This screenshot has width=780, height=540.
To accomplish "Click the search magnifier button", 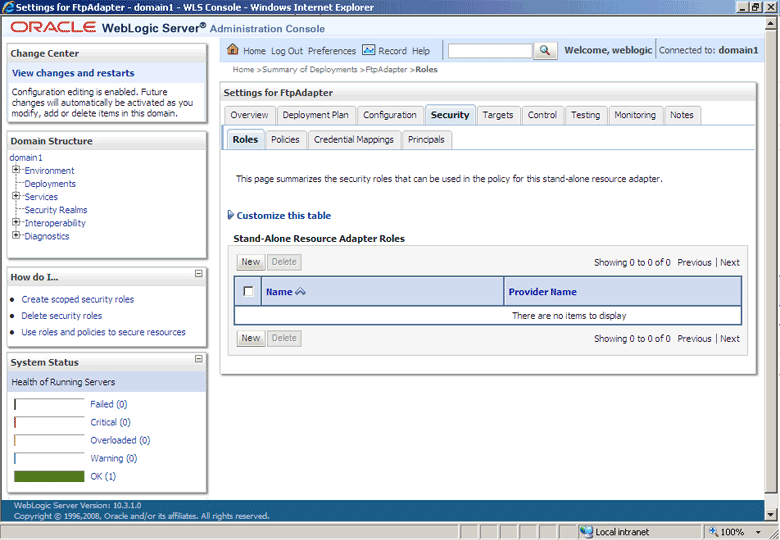I will click(x=545, y=50).
